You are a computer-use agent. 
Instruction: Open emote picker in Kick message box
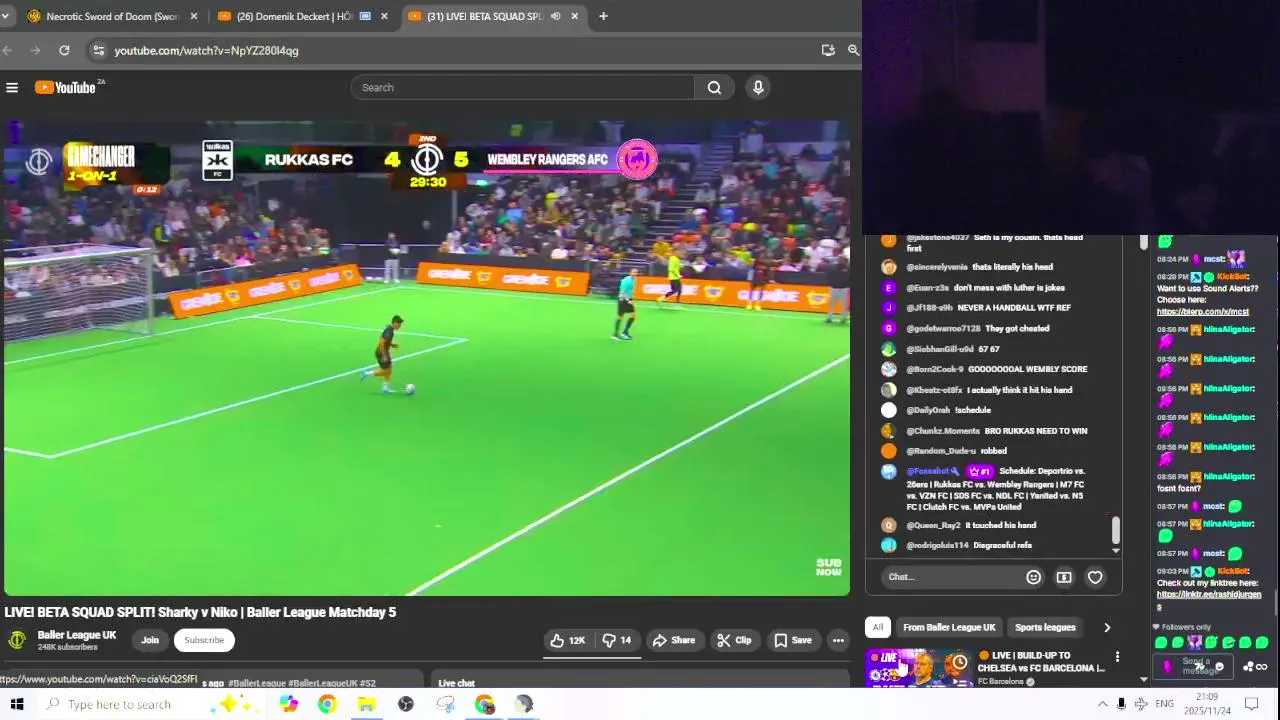tap(1219, 667)
